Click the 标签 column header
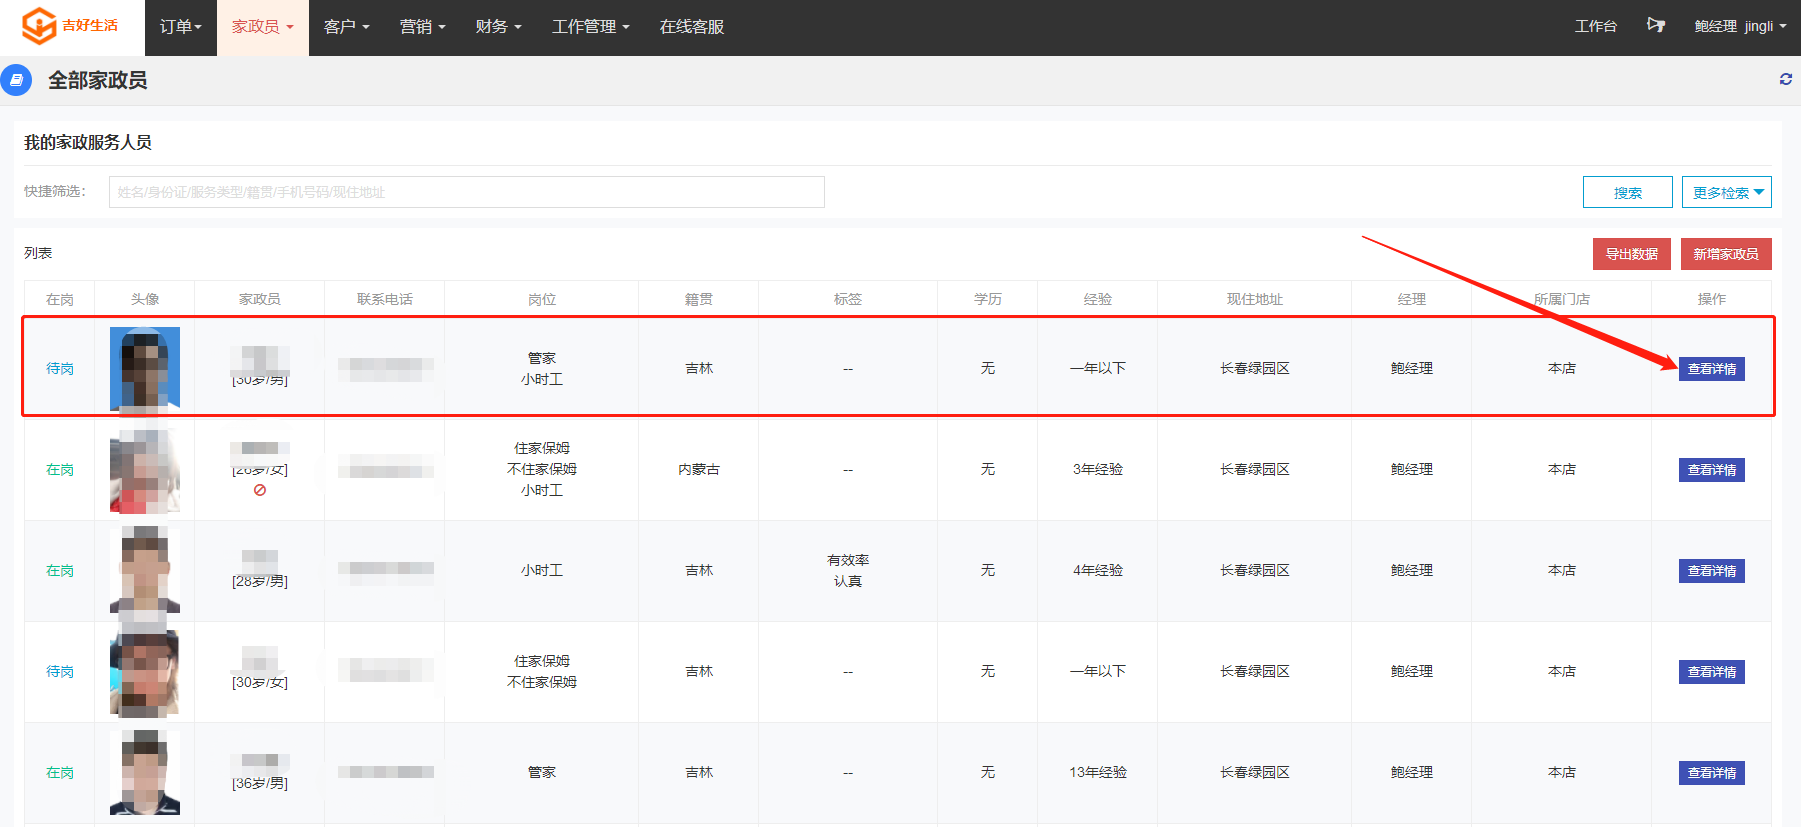 click(x=848, y=299)
